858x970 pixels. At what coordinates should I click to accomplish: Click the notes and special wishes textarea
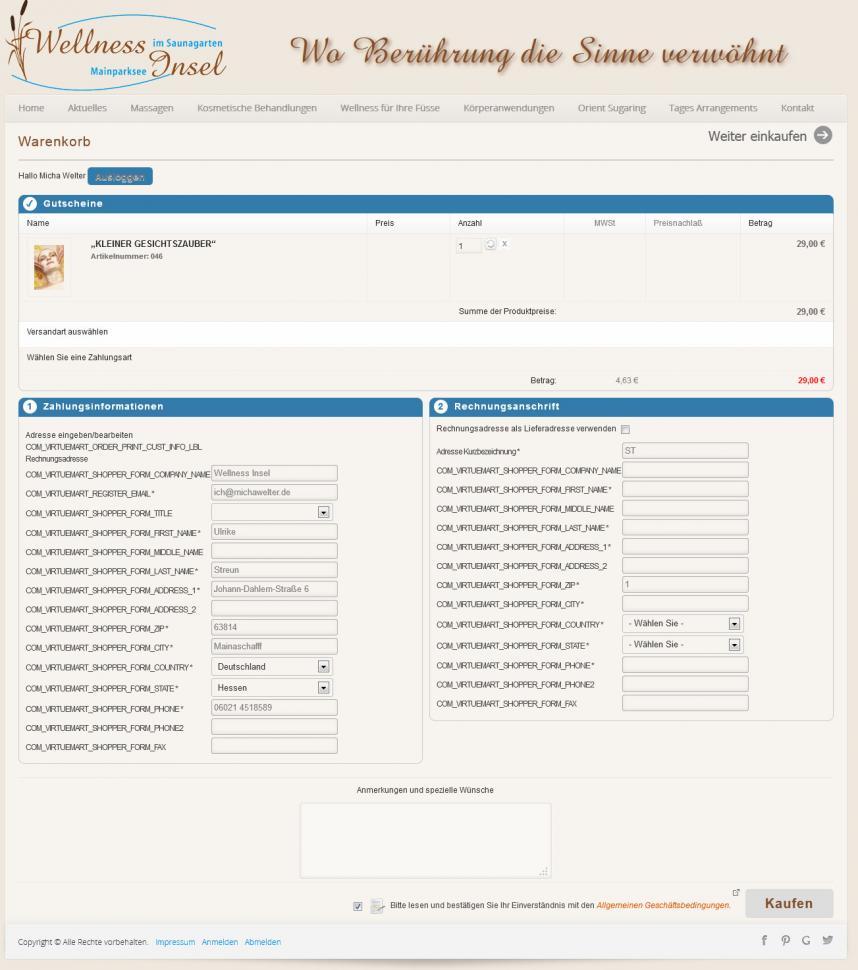[x=425, y=840]
